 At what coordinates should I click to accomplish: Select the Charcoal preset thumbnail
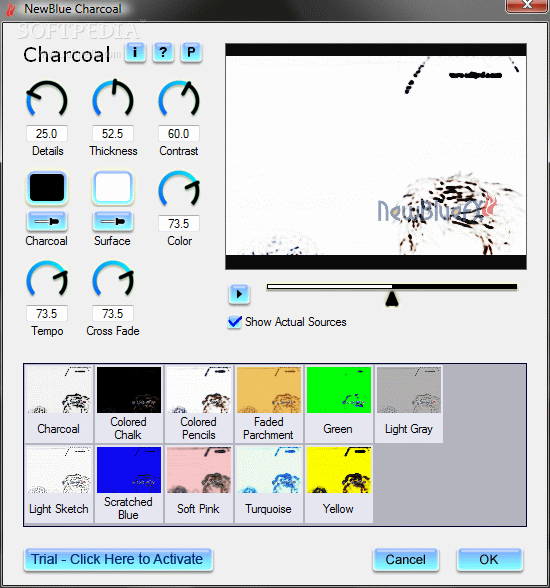click(59, 403)
